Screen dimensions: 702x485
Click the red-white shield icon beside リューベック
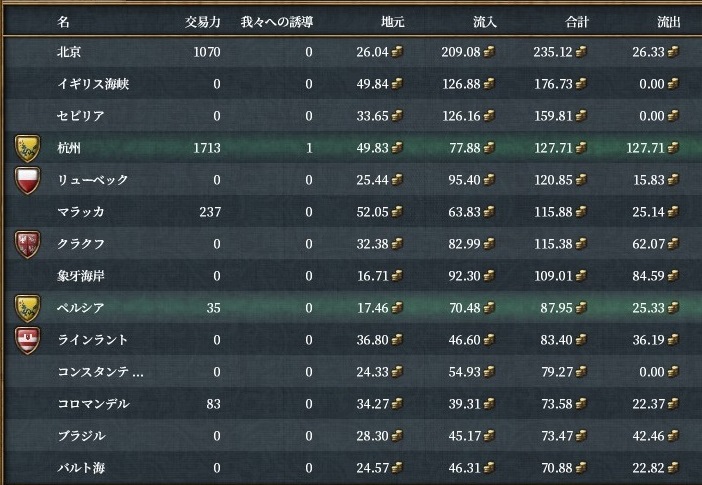tap(27, 181)
